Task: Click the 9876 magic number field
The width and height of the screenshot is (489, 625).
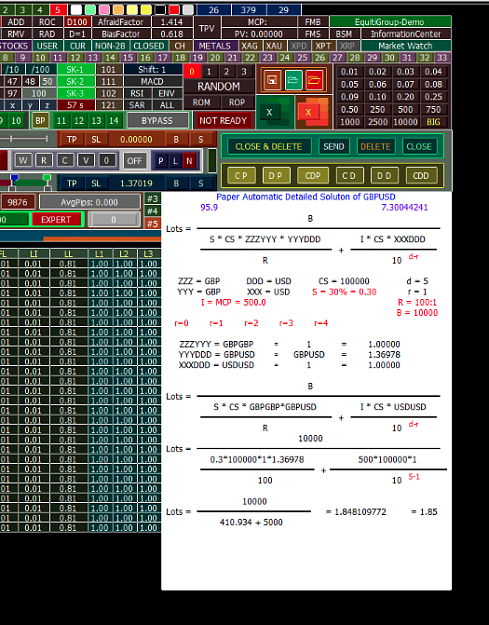Action: (17, 202)
